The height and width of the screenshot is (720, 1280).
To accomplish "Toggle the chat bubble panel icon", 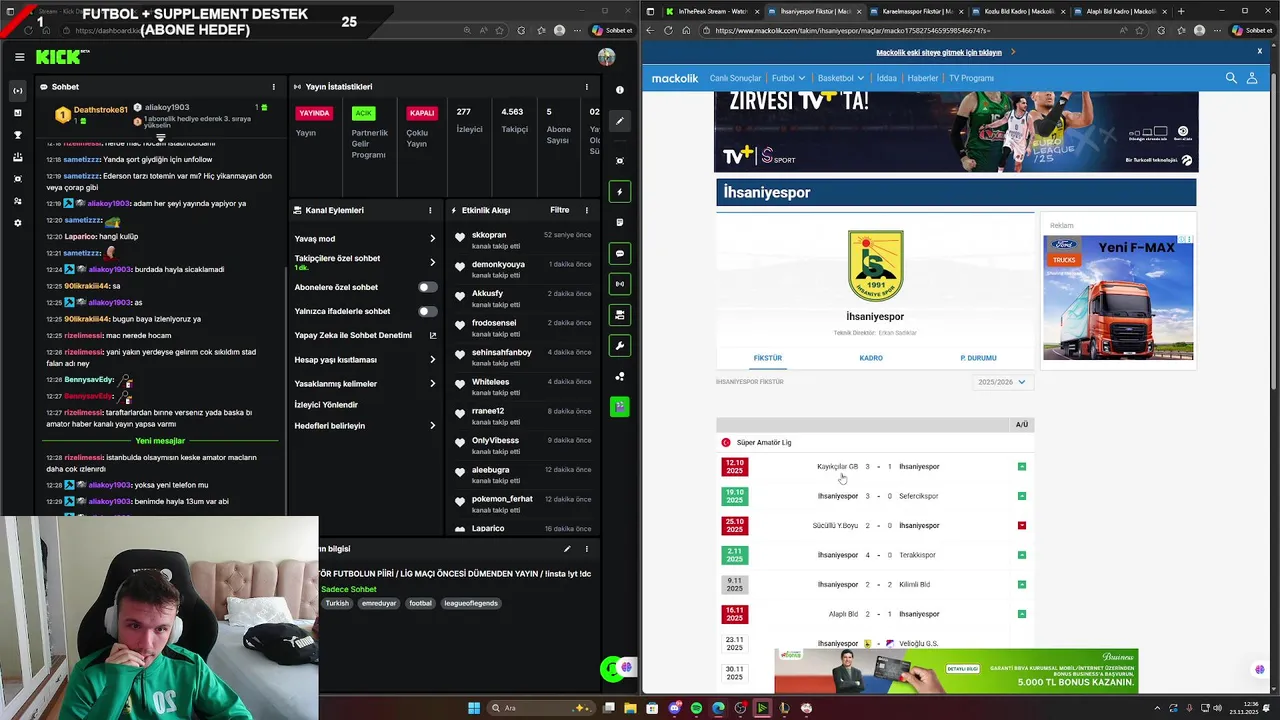I will pyautogui.click(x=620, y=253).
